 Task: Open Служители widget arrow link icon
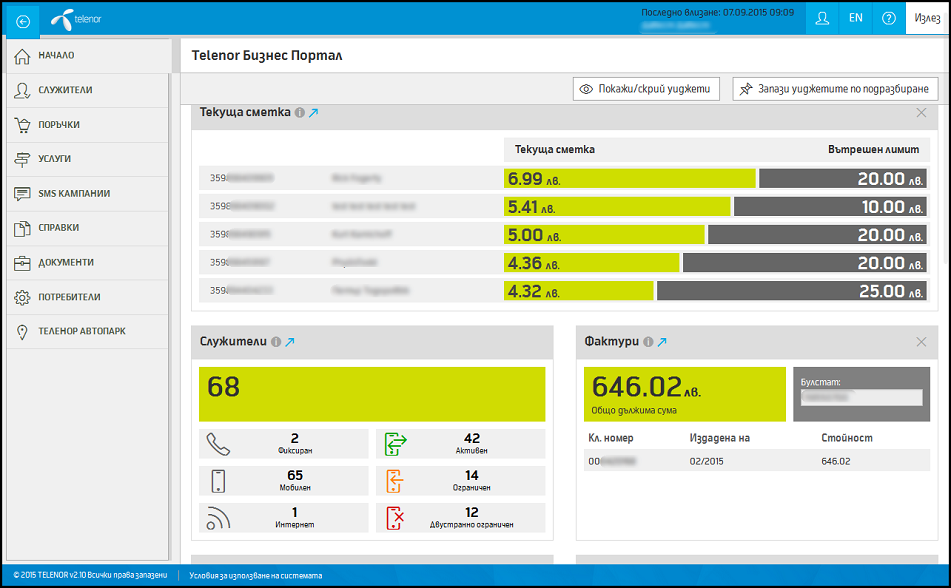[290, 342]
